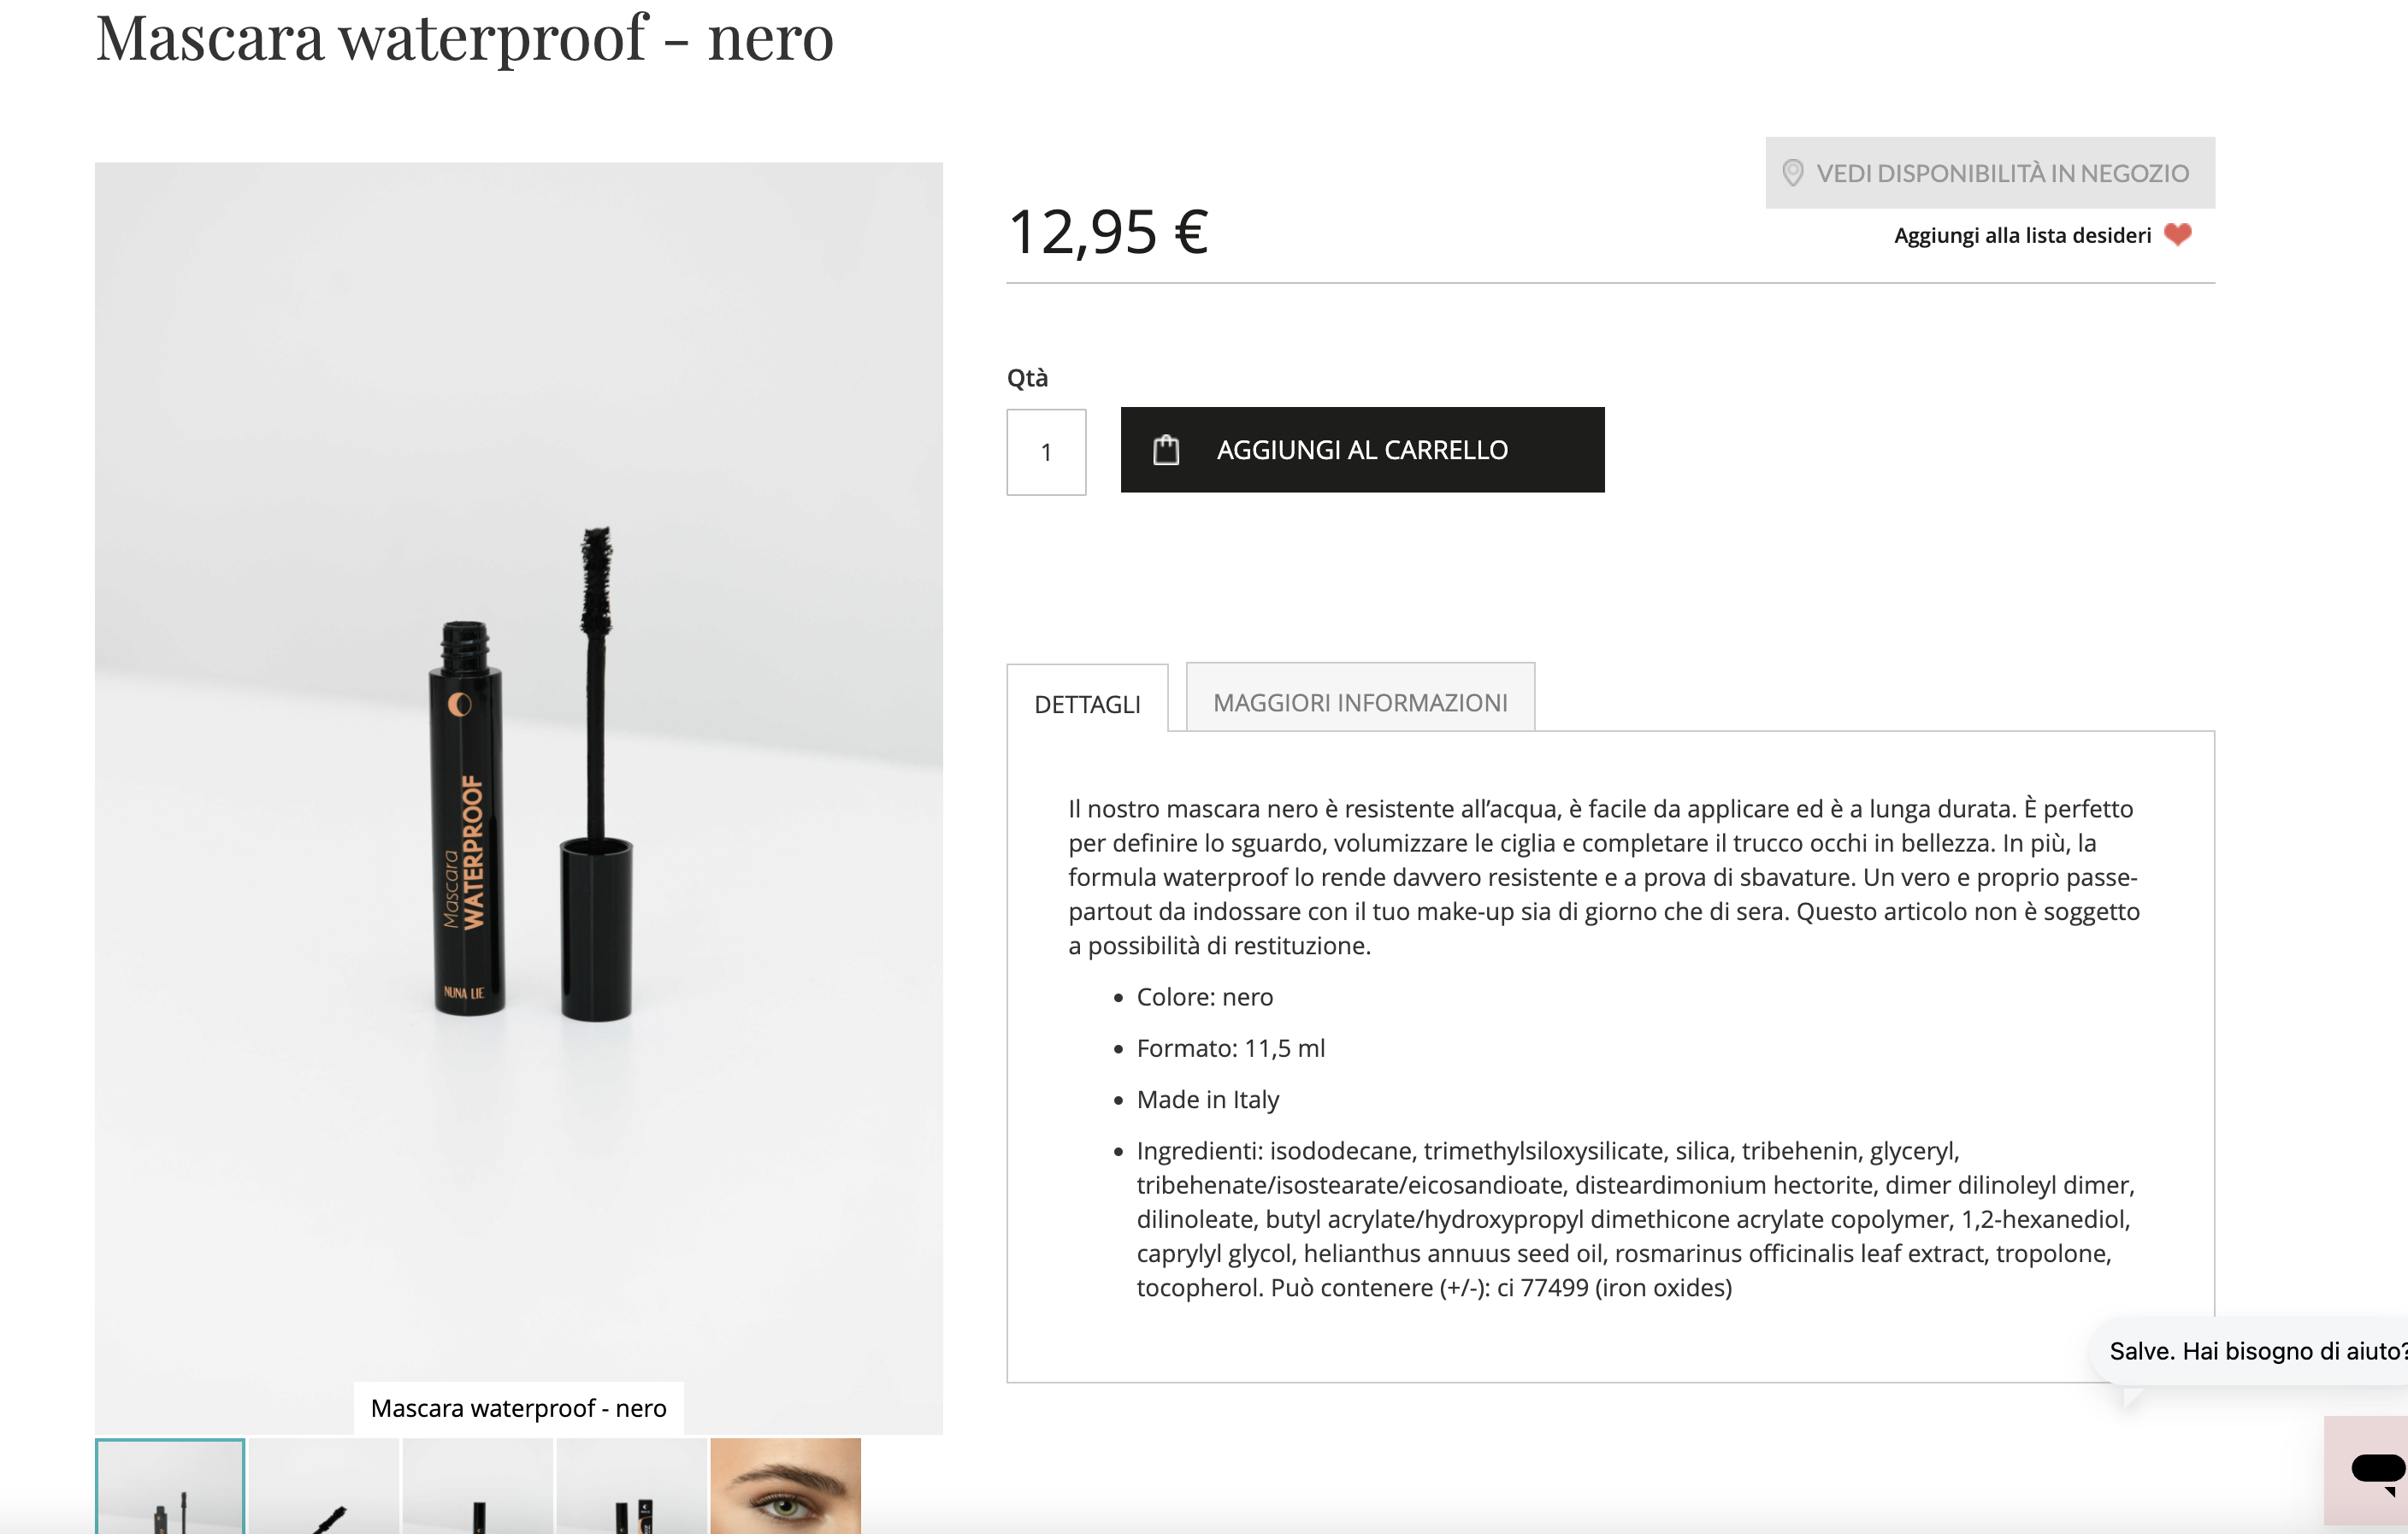Click the main mascara product photo
2408x1534 pixels.
(x=519, y=780)
